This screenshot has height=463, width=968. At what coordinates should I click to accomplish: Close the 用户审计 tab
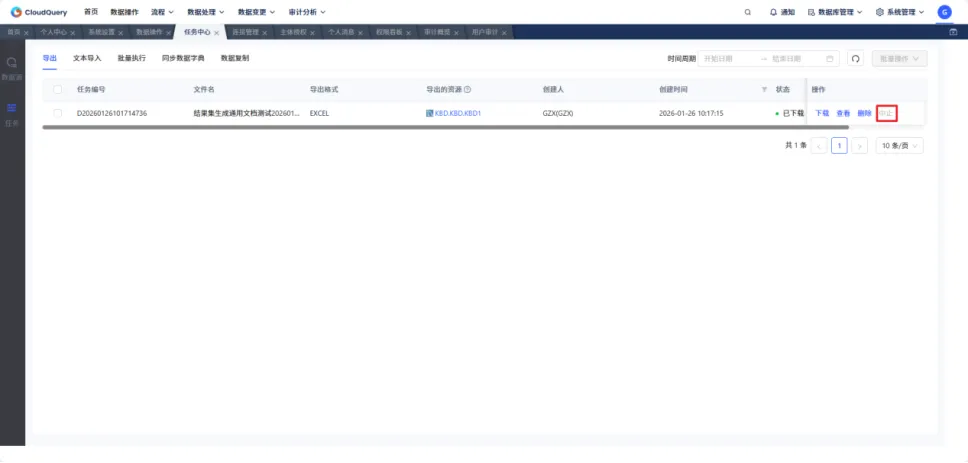click(x=504, y=33)
